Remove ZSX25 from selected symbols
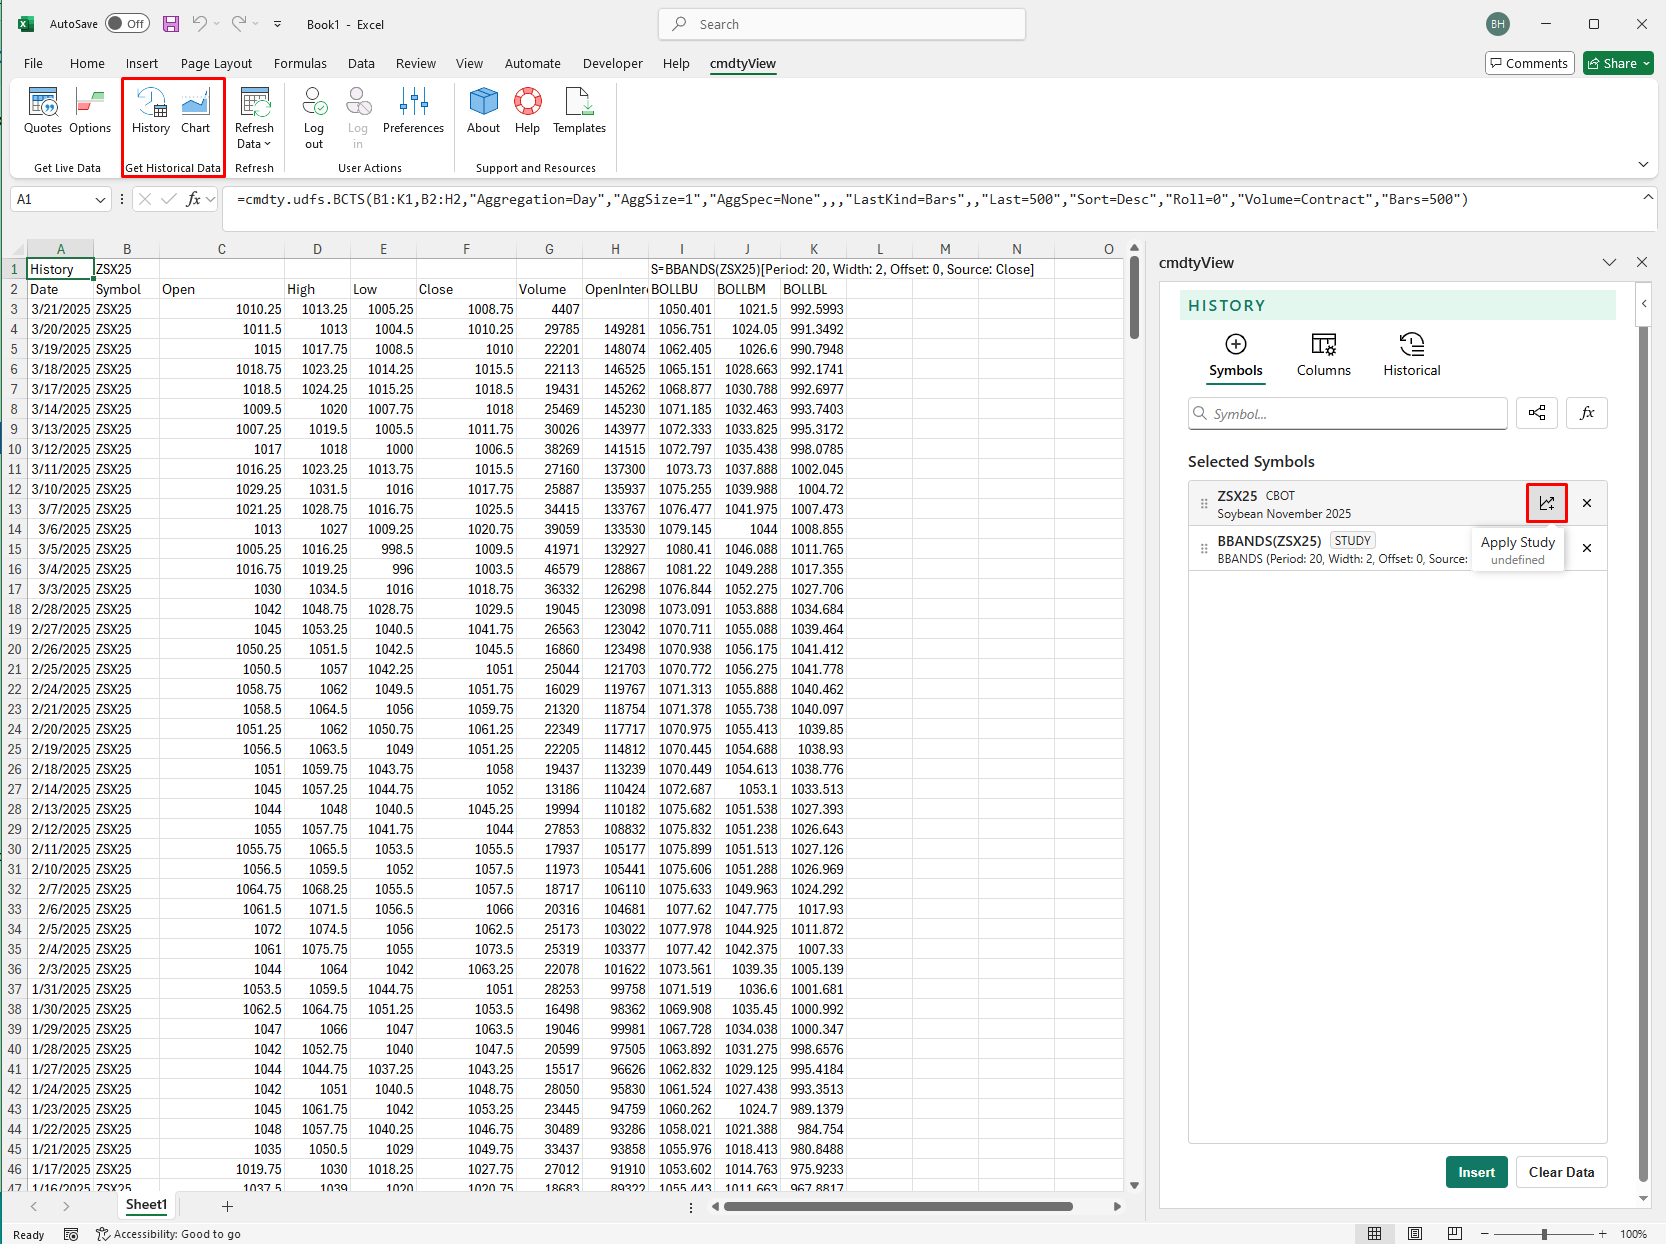The image size is (1666, 1244). 1587,503
